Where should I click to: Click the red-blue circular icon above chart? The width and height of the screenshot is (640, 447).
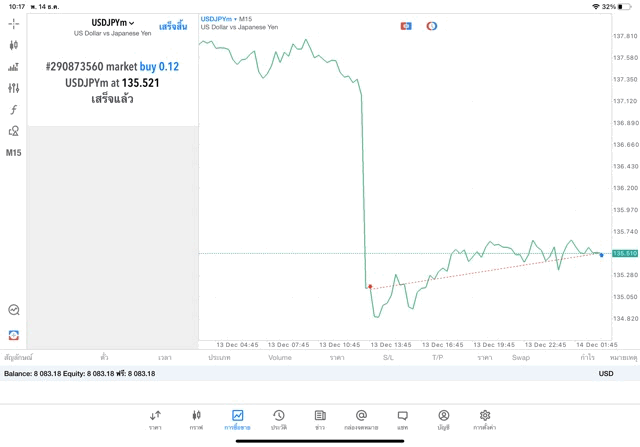(x=431, y=26)
